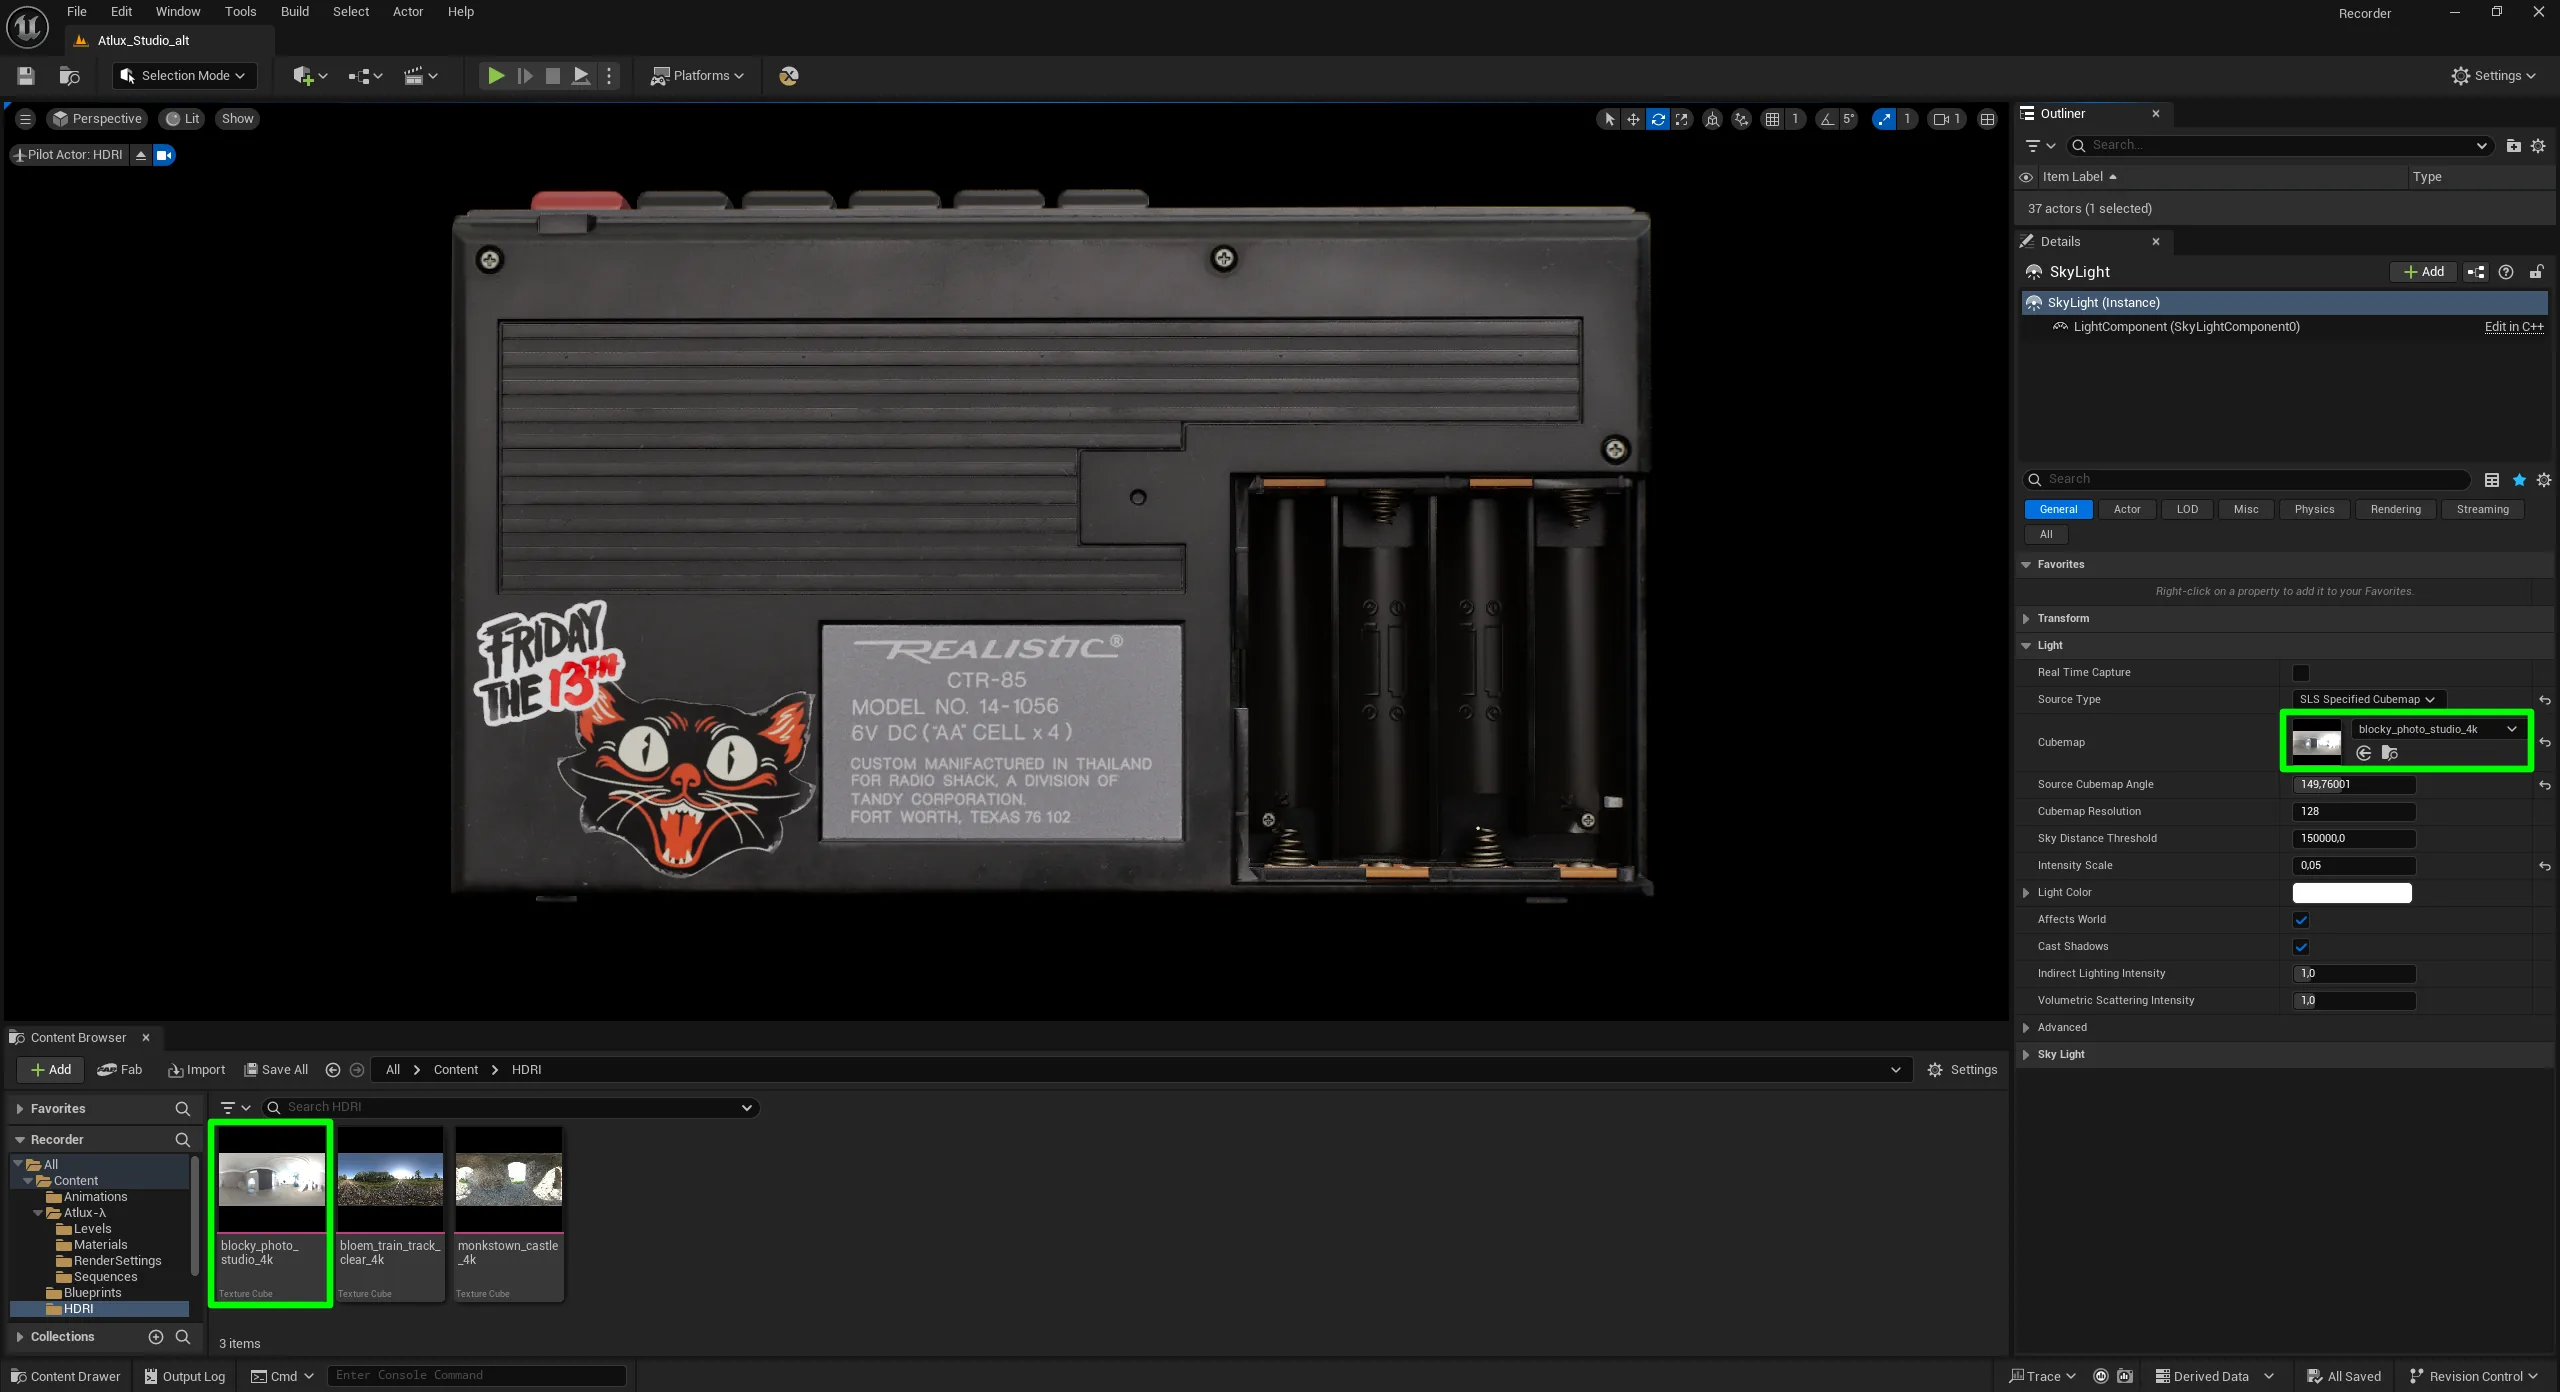
Task: Start Play in editor
Action: [x=495, y=76]
